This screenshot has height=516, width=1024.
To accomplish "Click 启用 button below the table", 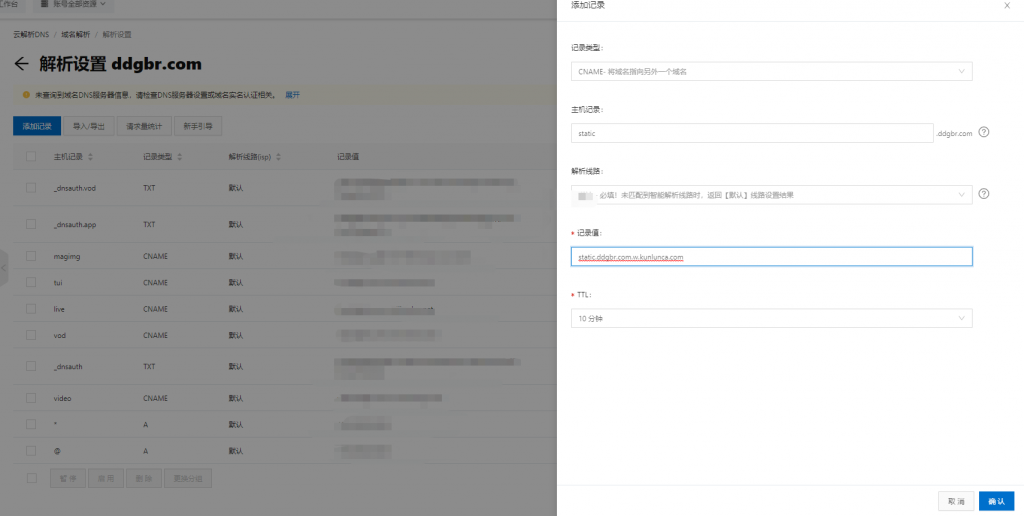I will (x=106, y=478).
